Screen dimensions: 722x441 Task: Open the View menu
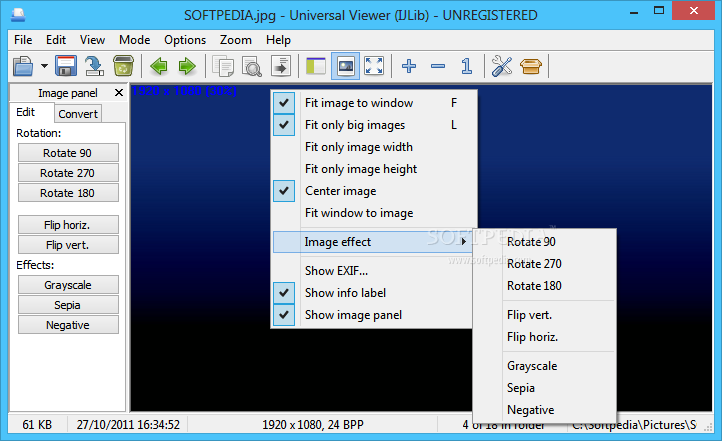(x=92, y=40)
